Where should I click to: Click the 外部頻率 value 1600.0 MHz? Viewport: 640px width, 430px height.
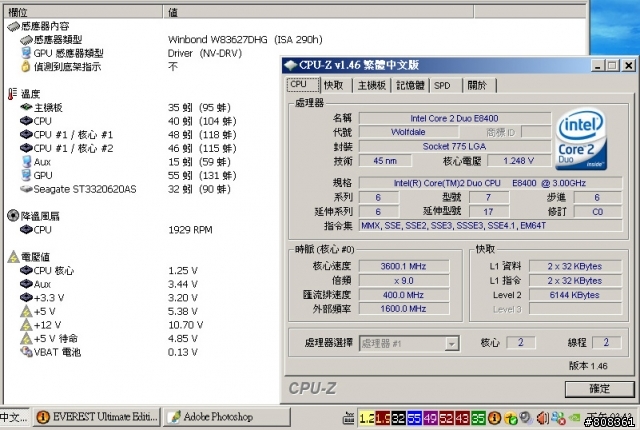[x=404, y=309]
